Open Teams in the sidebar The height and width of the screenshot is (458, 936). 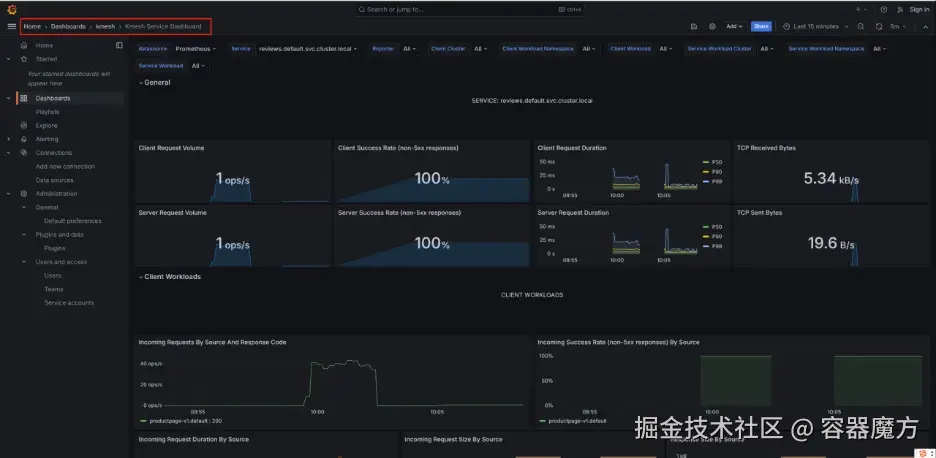[x=53, y=289]
